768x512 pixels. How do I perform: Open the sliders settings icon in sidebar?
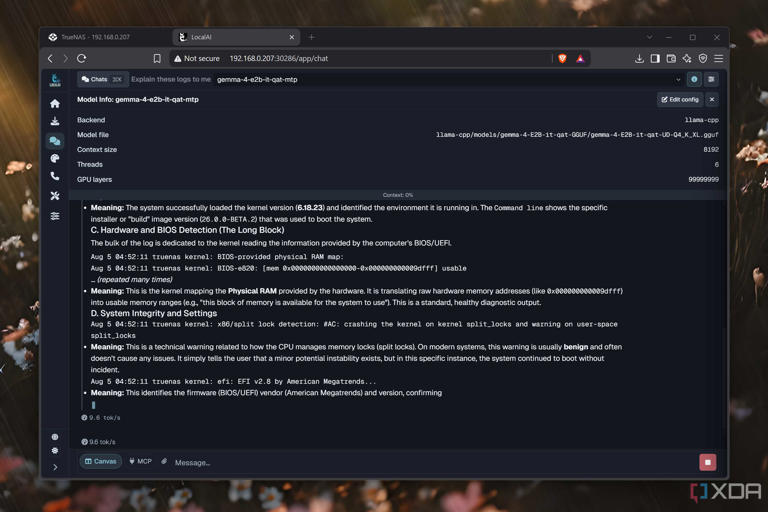coord(55,216)
